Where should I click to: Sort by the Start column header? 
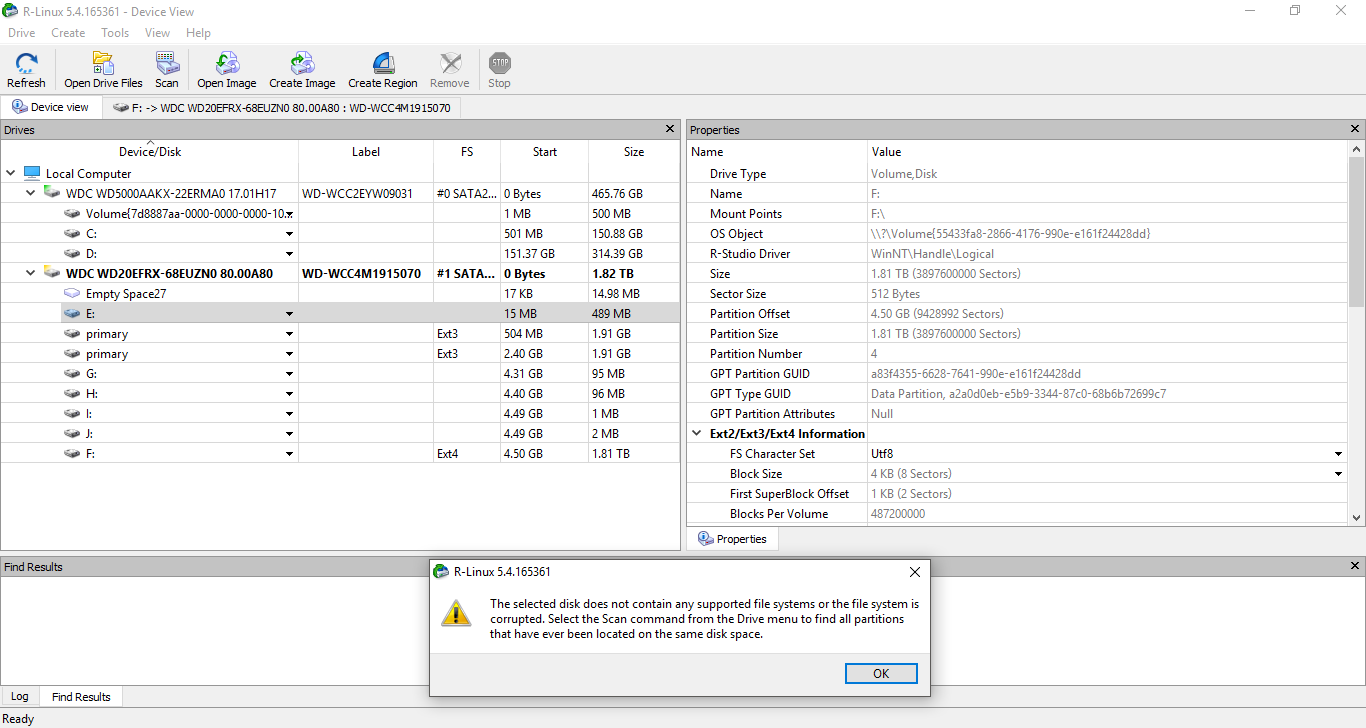[x=545, y=152]
